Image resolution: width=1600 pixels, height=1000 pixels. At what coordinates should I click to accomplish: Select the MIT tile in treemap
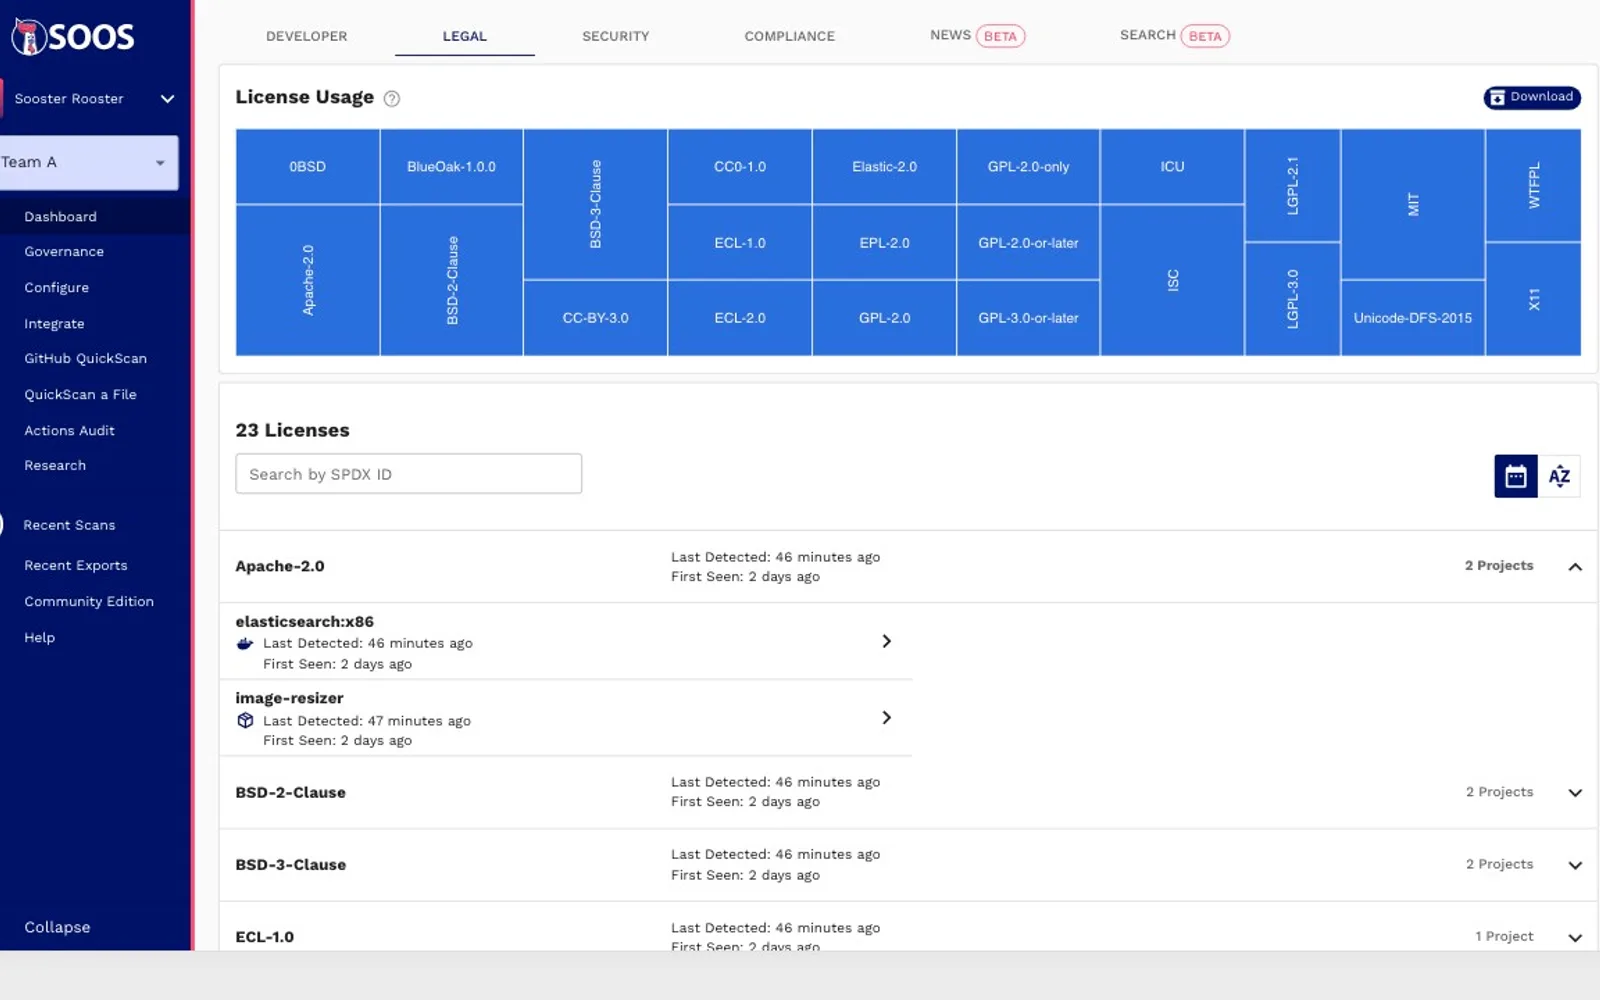point(1413,204)
